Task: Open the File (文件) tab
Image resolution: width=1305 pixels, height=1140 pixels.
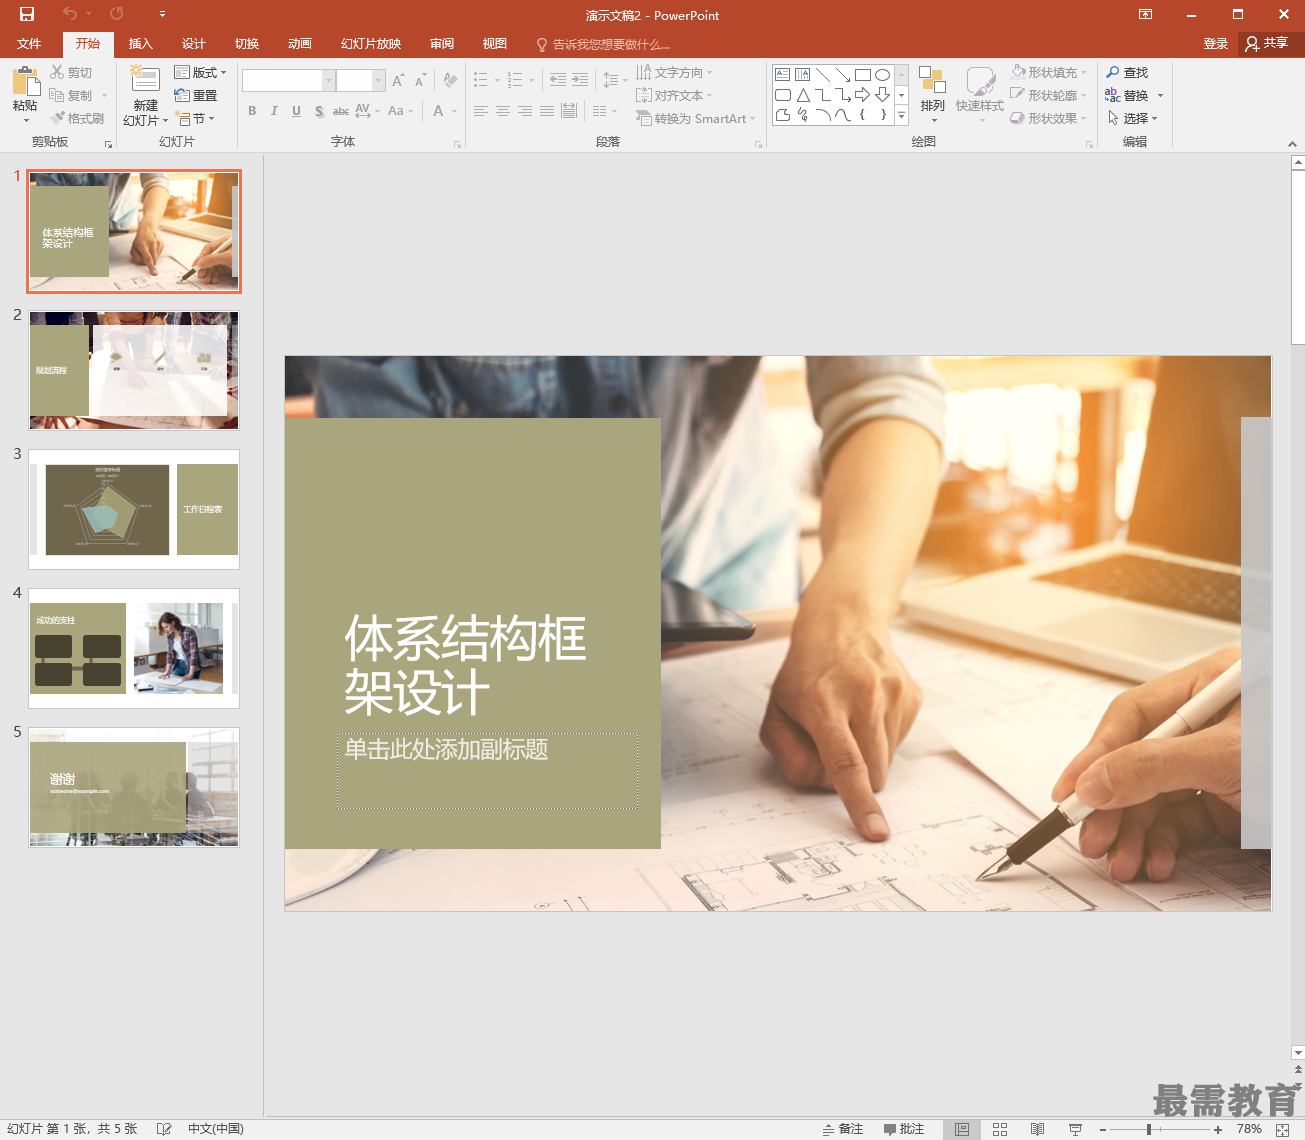Action: coord(29,44)
